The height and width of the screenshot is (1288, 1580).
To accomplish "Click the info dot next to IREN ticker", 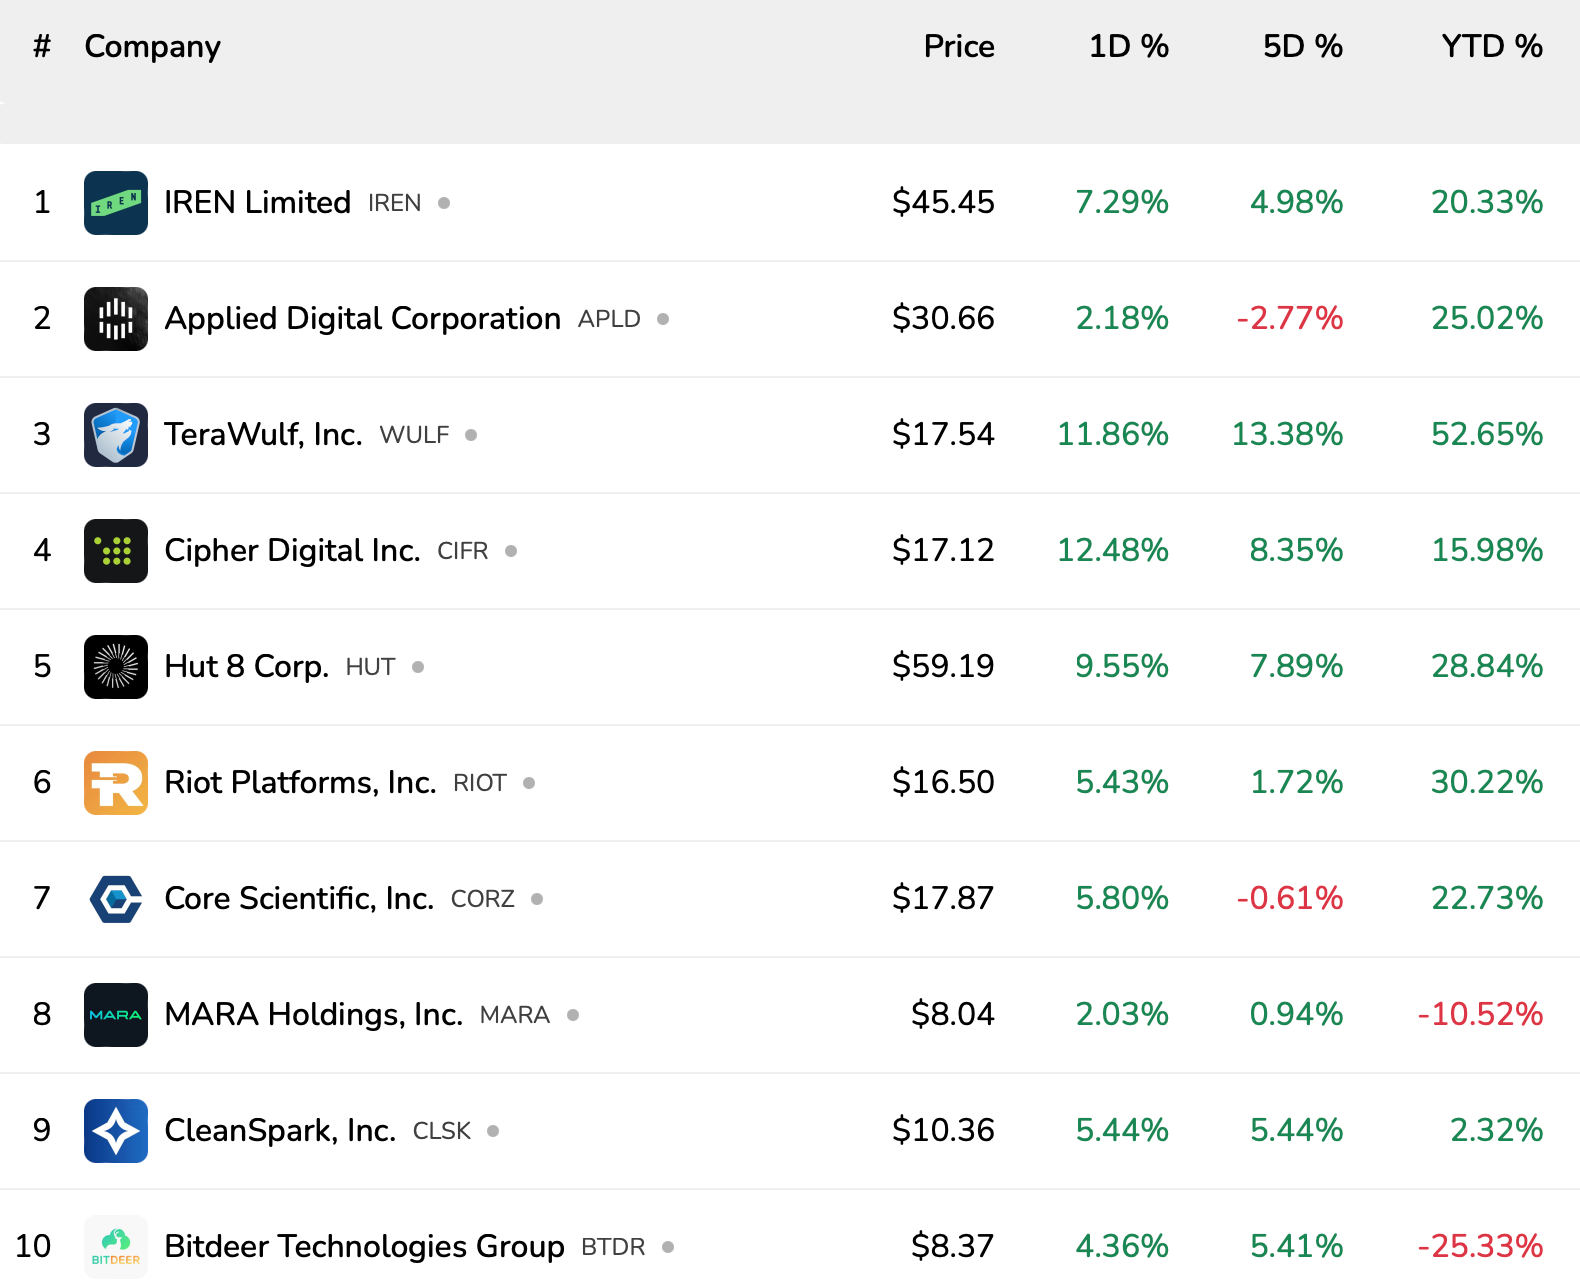I will coord(444,202).
